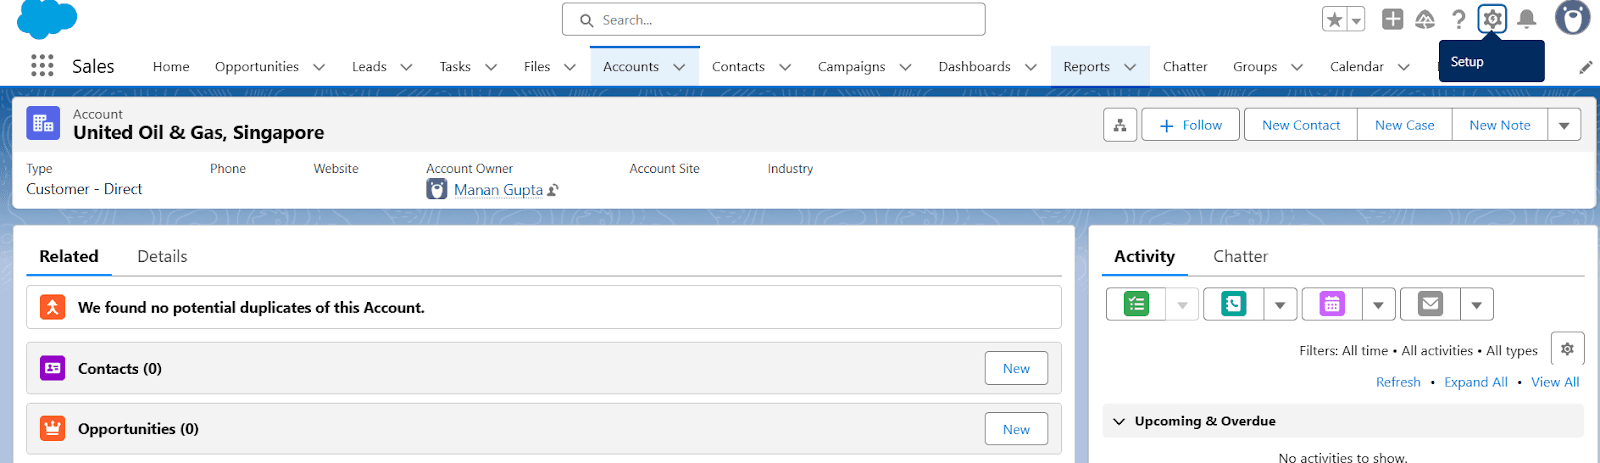Open the Opportunities tab dropdown chevron

[x=319, y=67]
